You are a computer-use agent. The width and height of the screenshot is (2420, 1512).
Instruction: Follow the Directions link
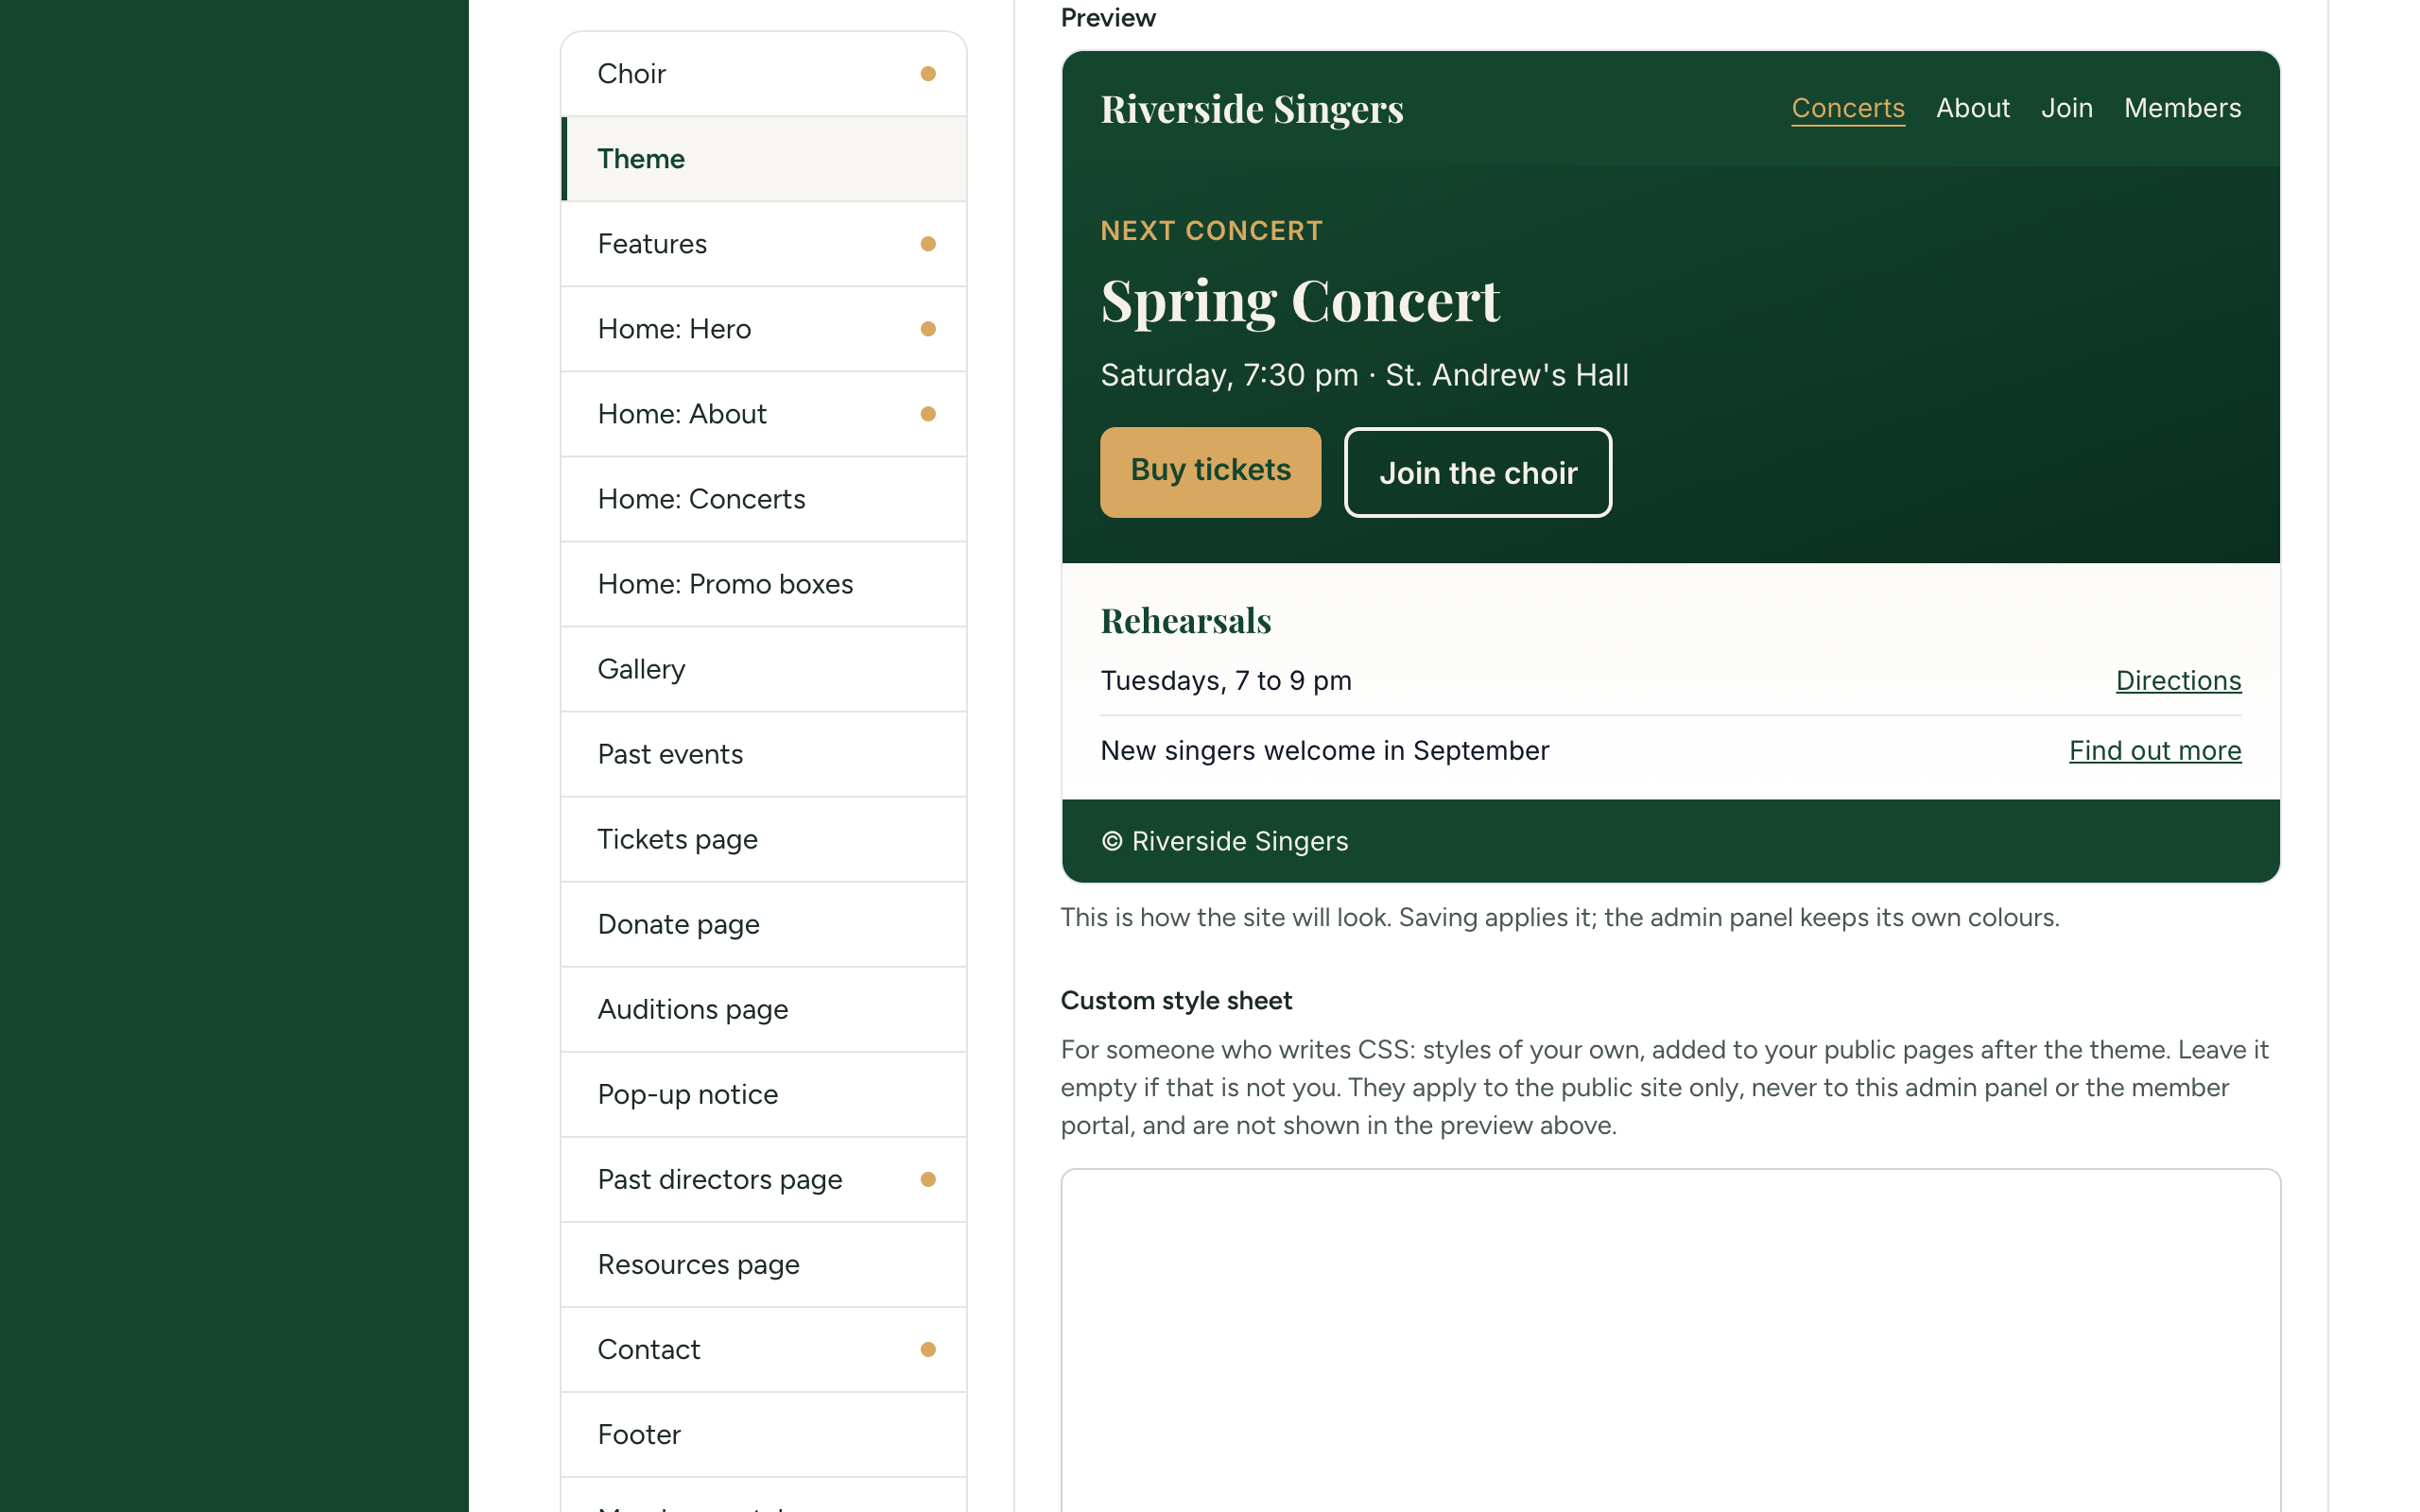(2178, 680)
